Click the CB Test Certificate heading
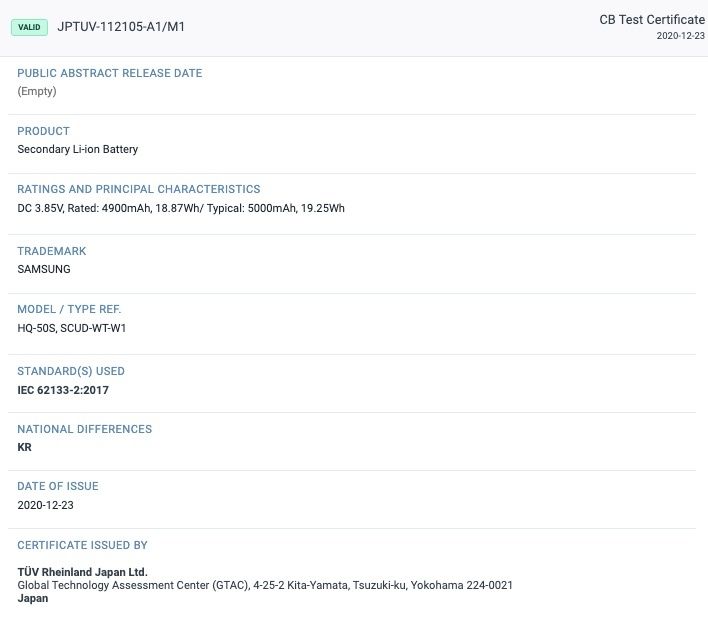This screenshot has height=631, width=708. (x=652, y=19)
